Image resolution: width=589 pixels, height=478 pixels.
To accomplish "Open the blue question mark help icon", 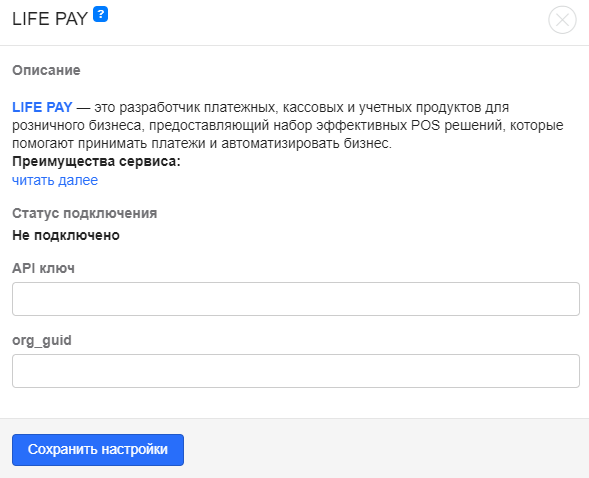I will point(100,15).
